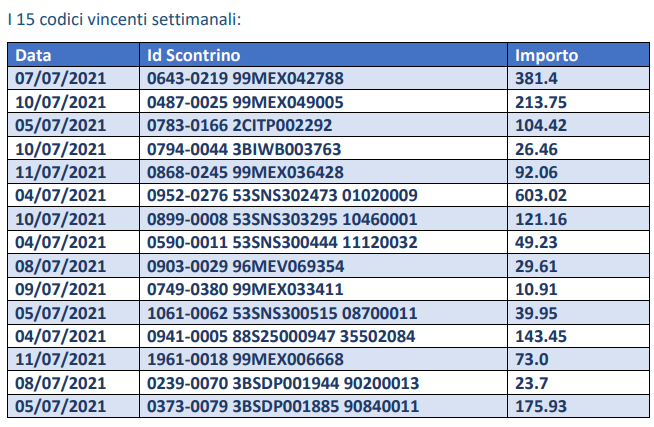Click the amount 603.02 cell
This screenshot has width=654, height=427.
(x=578, y=195)
